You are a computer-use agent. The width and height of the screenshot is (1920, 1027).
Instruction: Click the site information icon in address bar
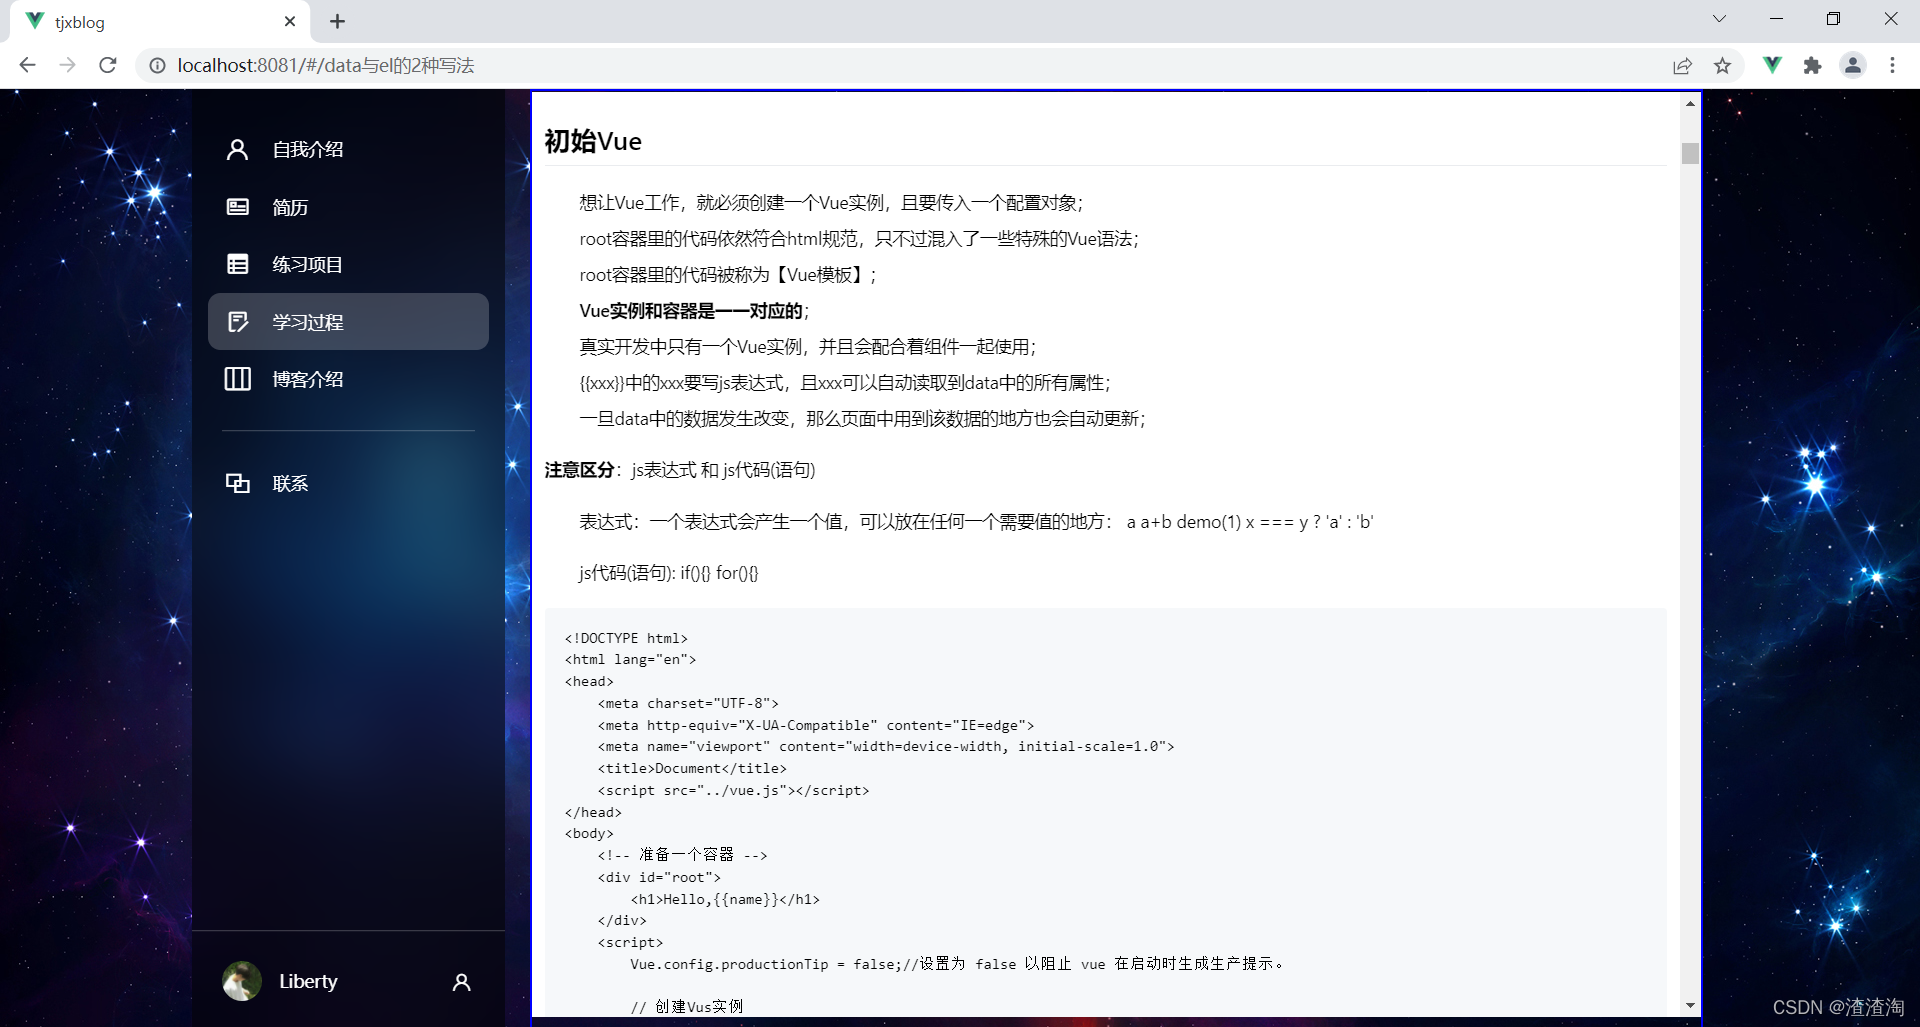pyautogui.click(x=157, y=65)
